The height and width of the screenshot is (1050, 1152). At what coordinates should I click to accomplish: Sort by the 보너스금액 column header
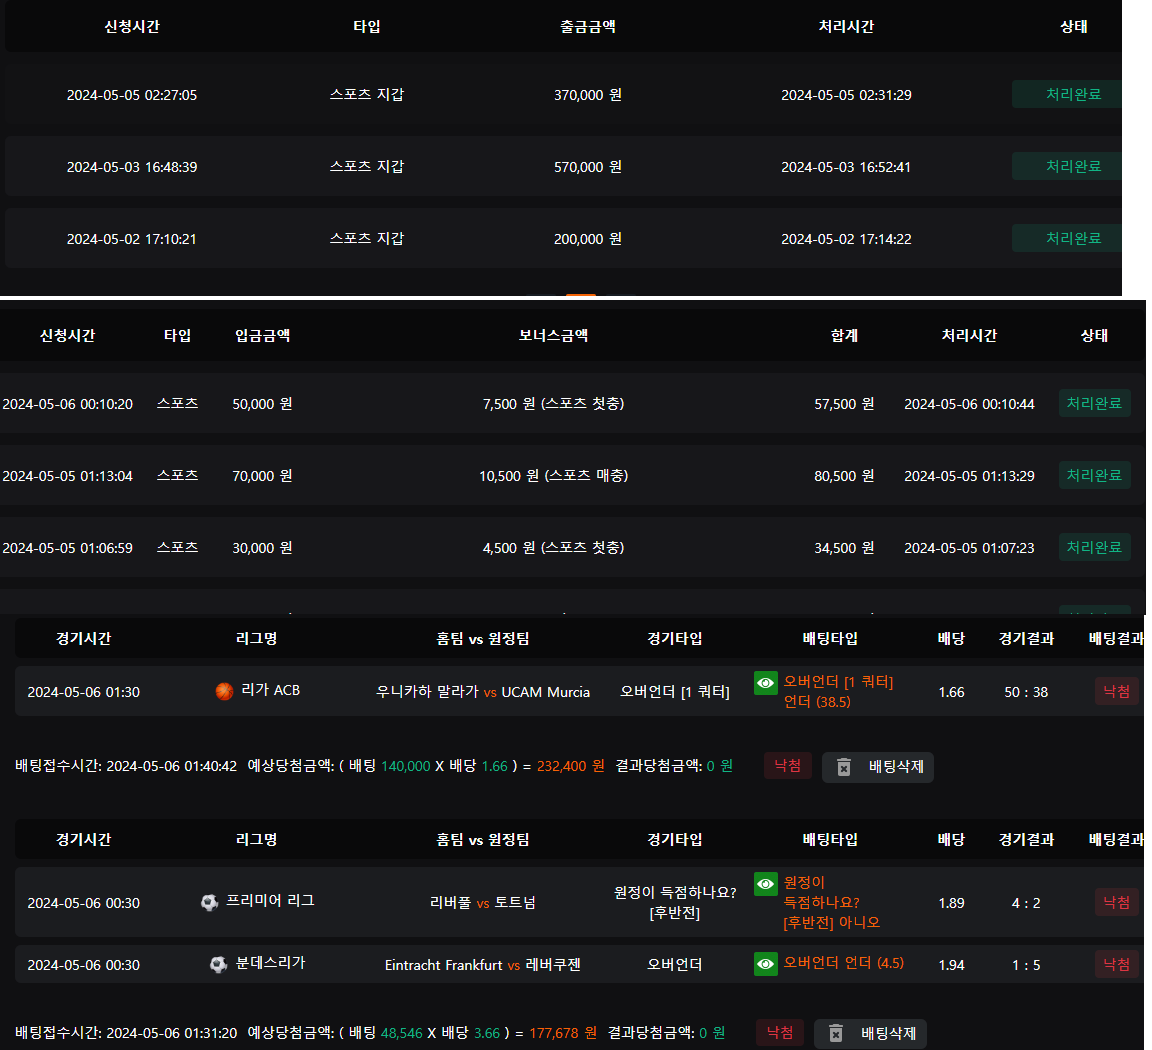click(553, 336)
